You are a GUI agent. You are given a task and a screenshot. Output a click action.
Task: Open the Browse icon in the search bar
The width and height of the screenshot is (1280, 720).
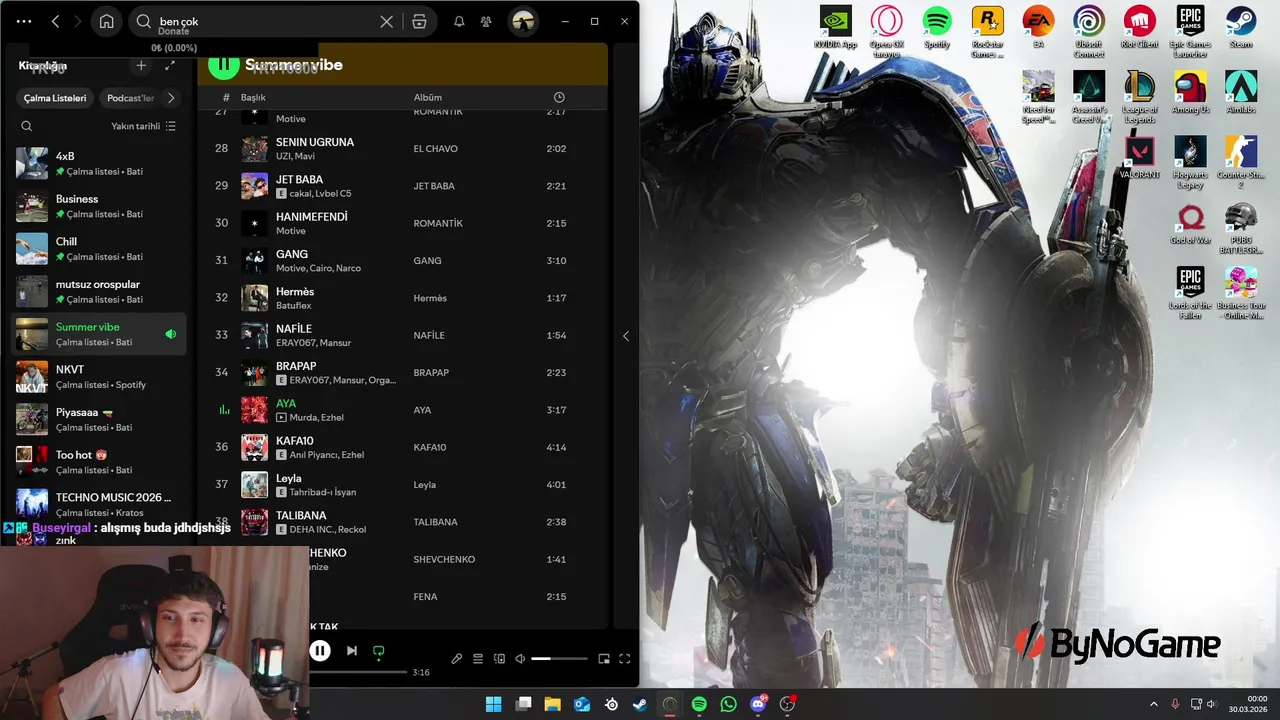419,21
